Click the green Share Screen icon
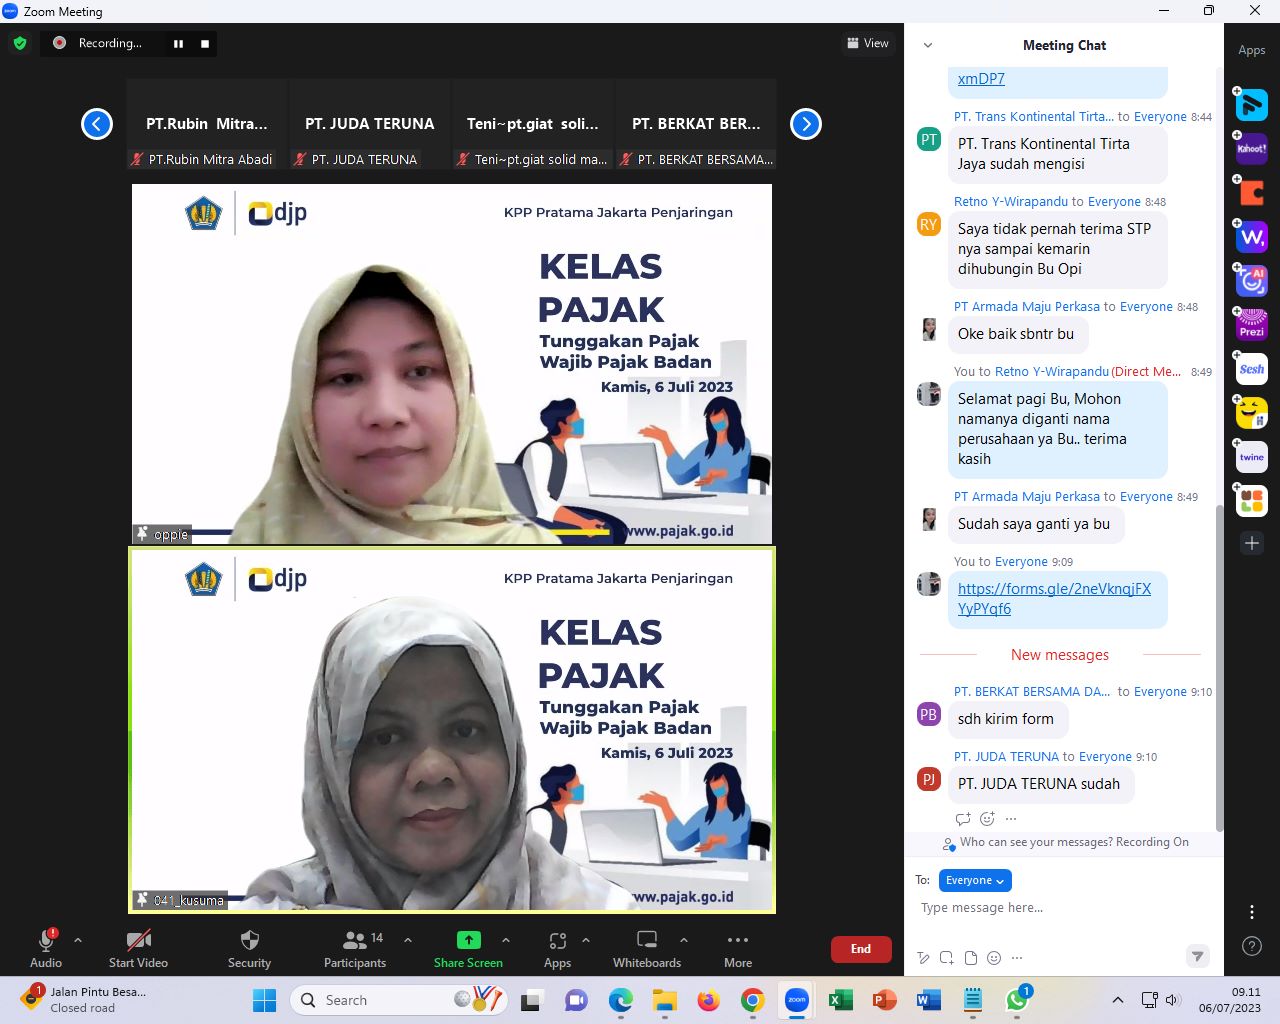Screen dimensions: 1280x1024 coord(468,940)
